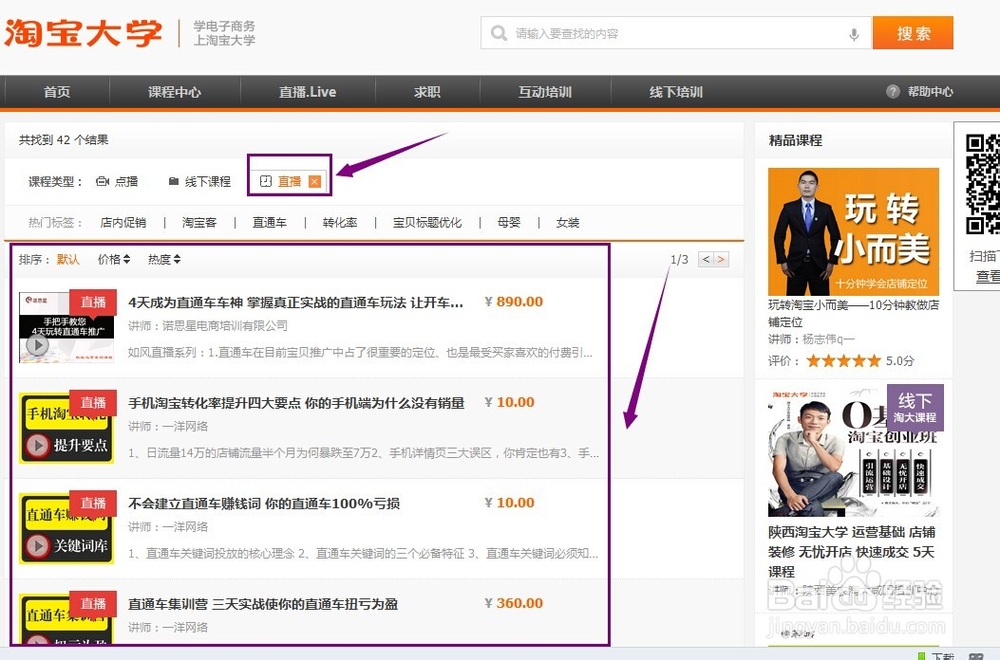Viewport: 1000px width, 660px height.
Task: Click the help center question mark icon
Action: click(x=893, y=92)
